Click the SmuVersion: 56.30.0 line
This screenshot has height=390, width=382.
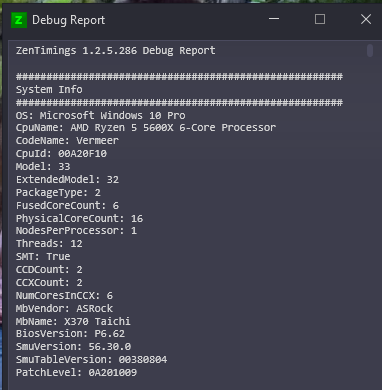pyautogui.click(x=73, y=347)
